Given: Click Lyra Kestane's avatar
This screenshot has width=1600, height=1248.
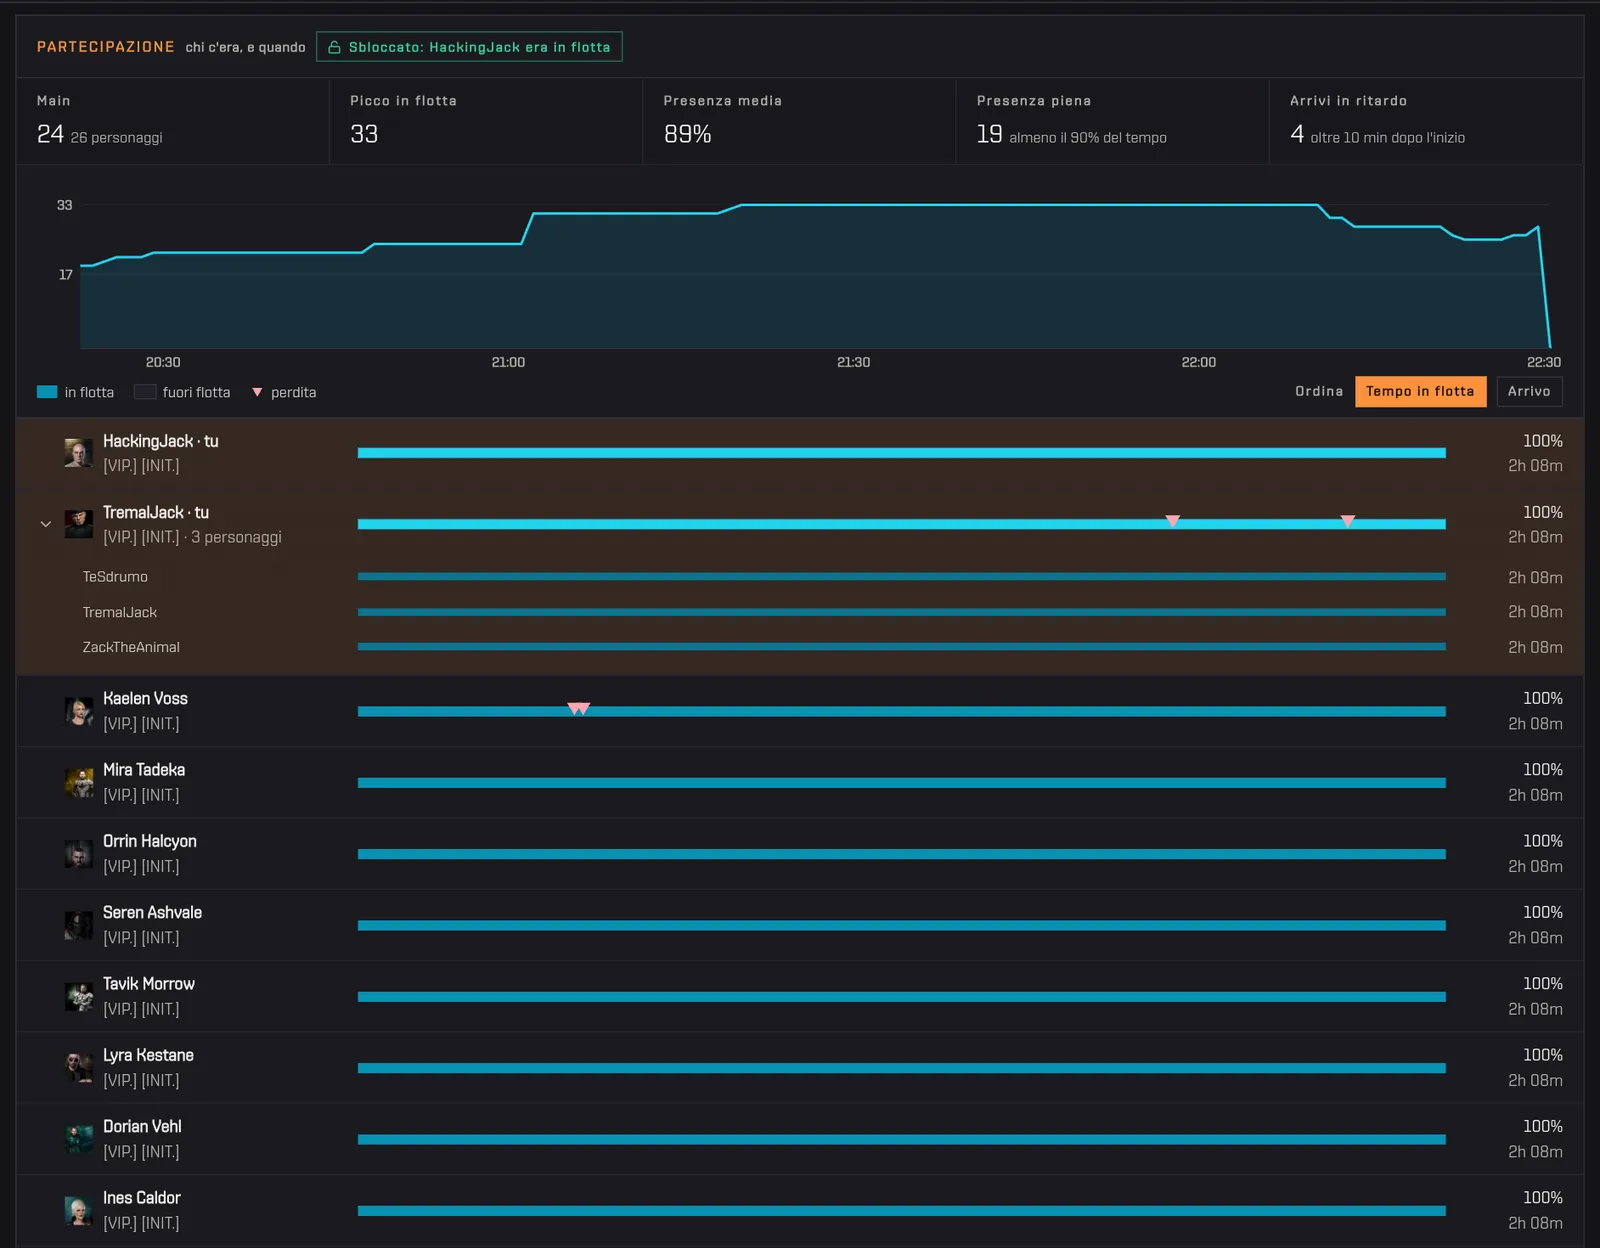Looking at the screenshot, I should [79, 1068].
